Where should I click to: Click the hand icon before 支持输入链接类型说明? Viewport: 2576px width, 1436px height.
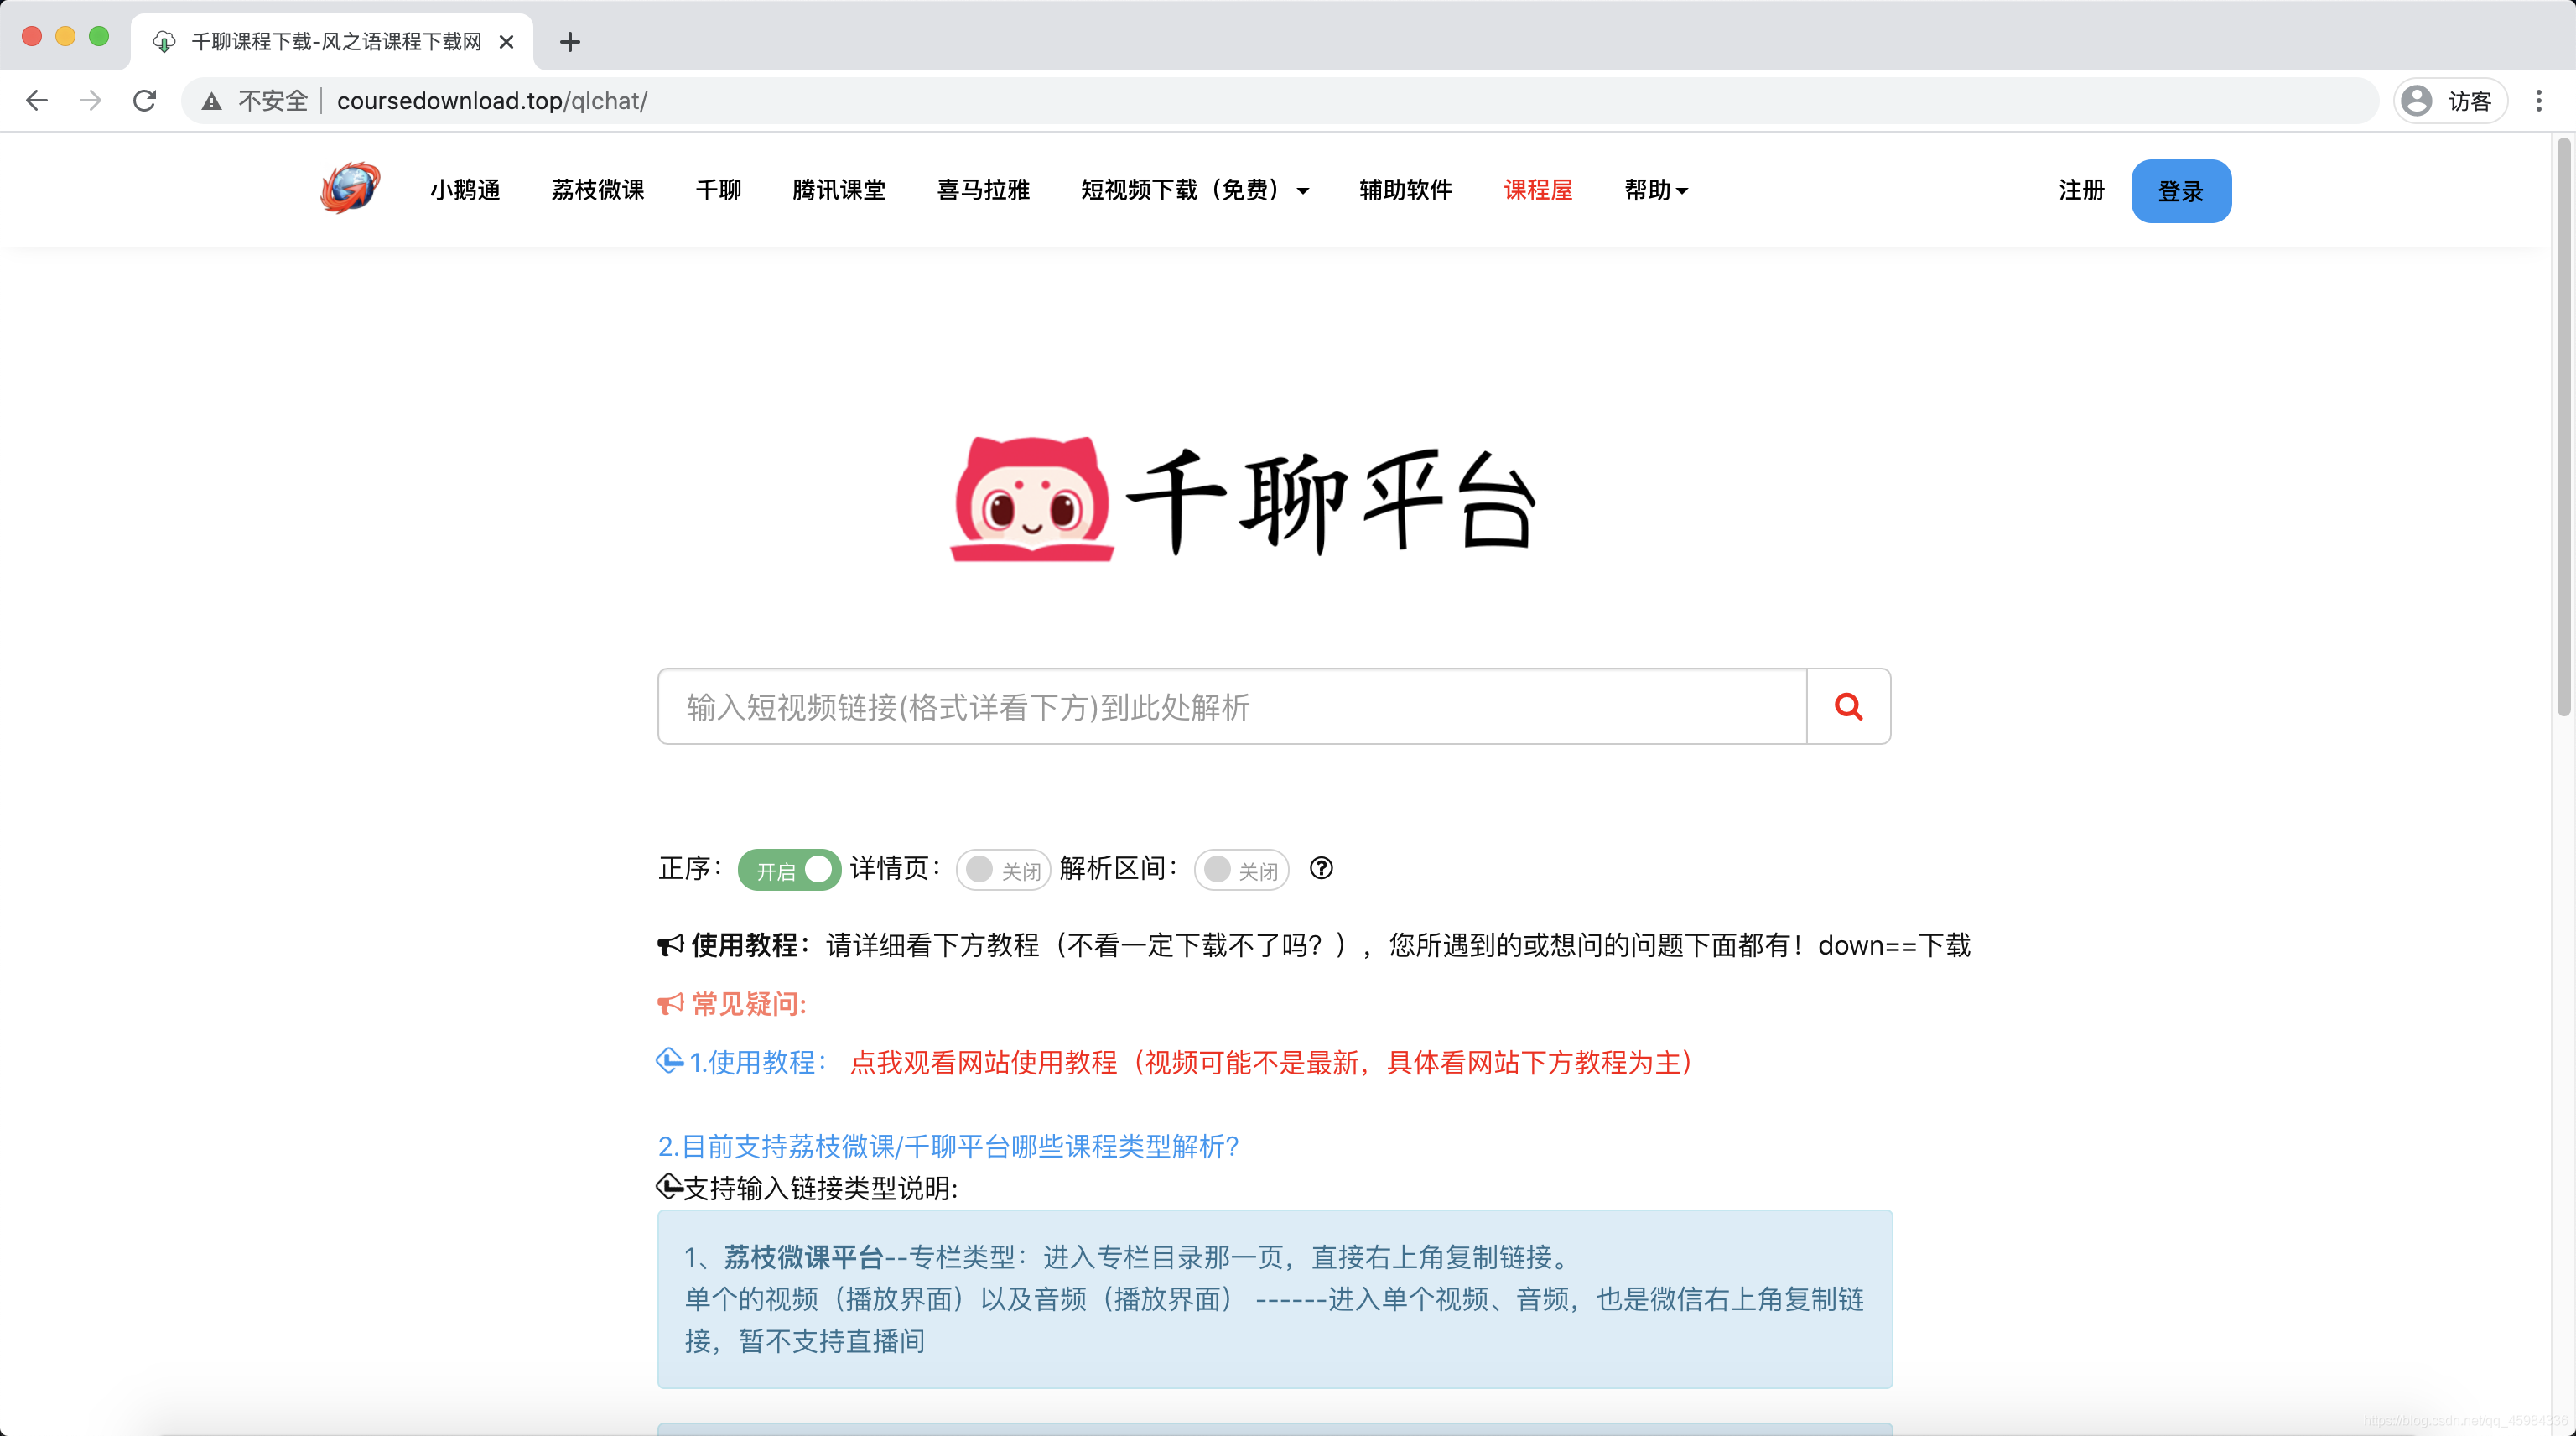point(670,1186)
